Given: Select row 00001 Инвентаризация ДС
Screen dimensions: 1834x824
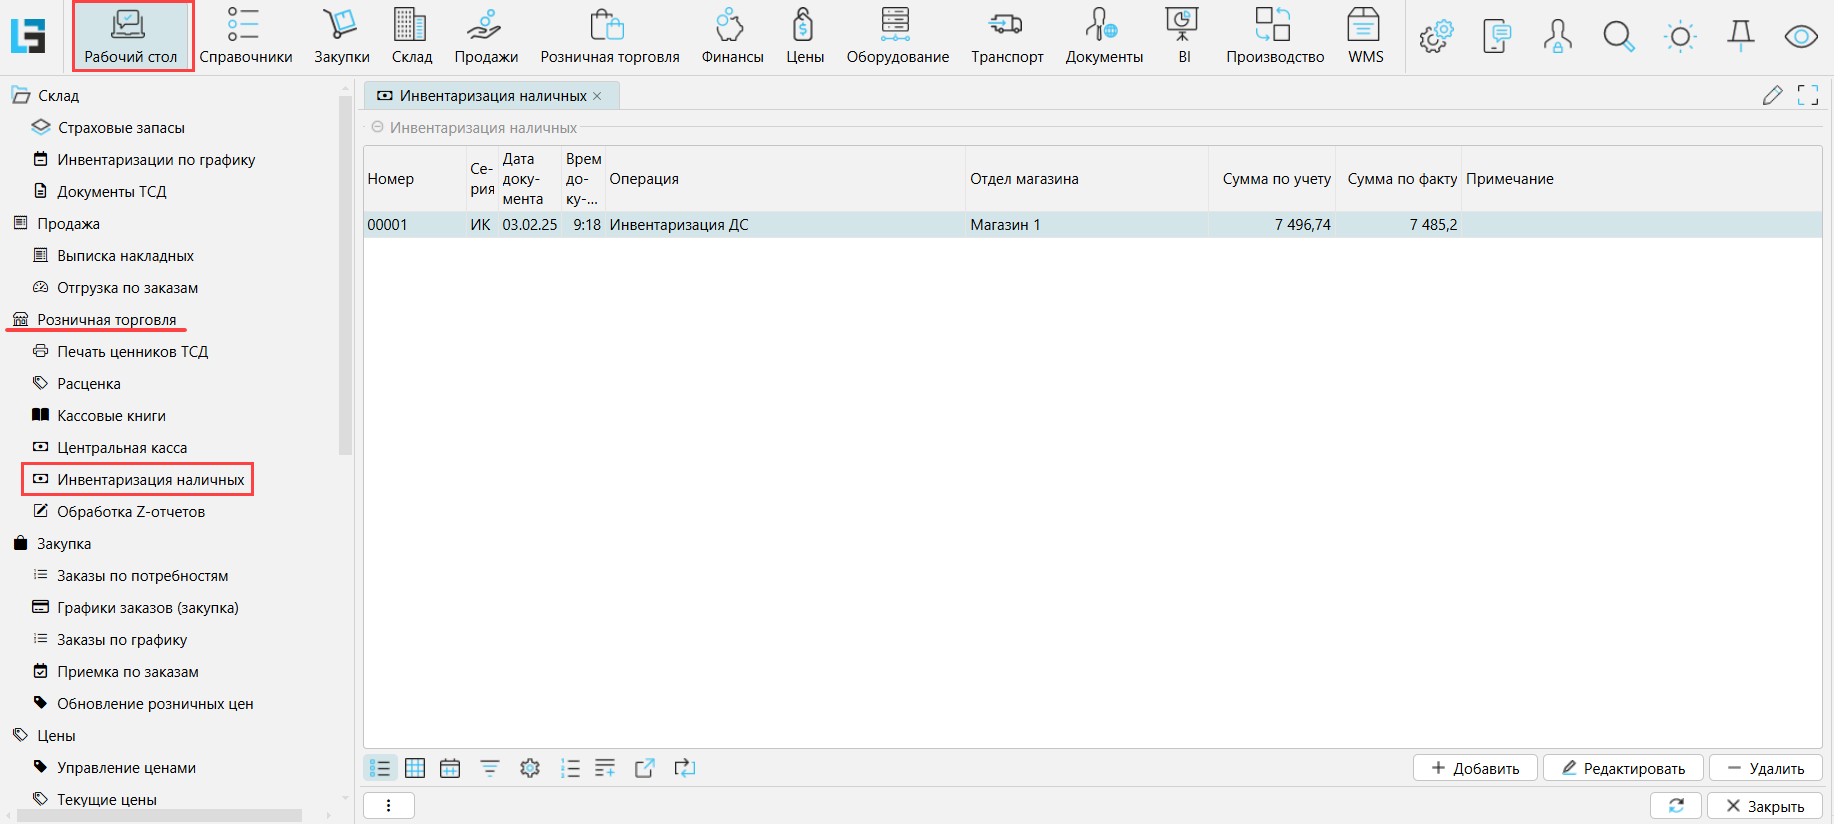Looking at the screenshot, I should [x=680, y=225].
